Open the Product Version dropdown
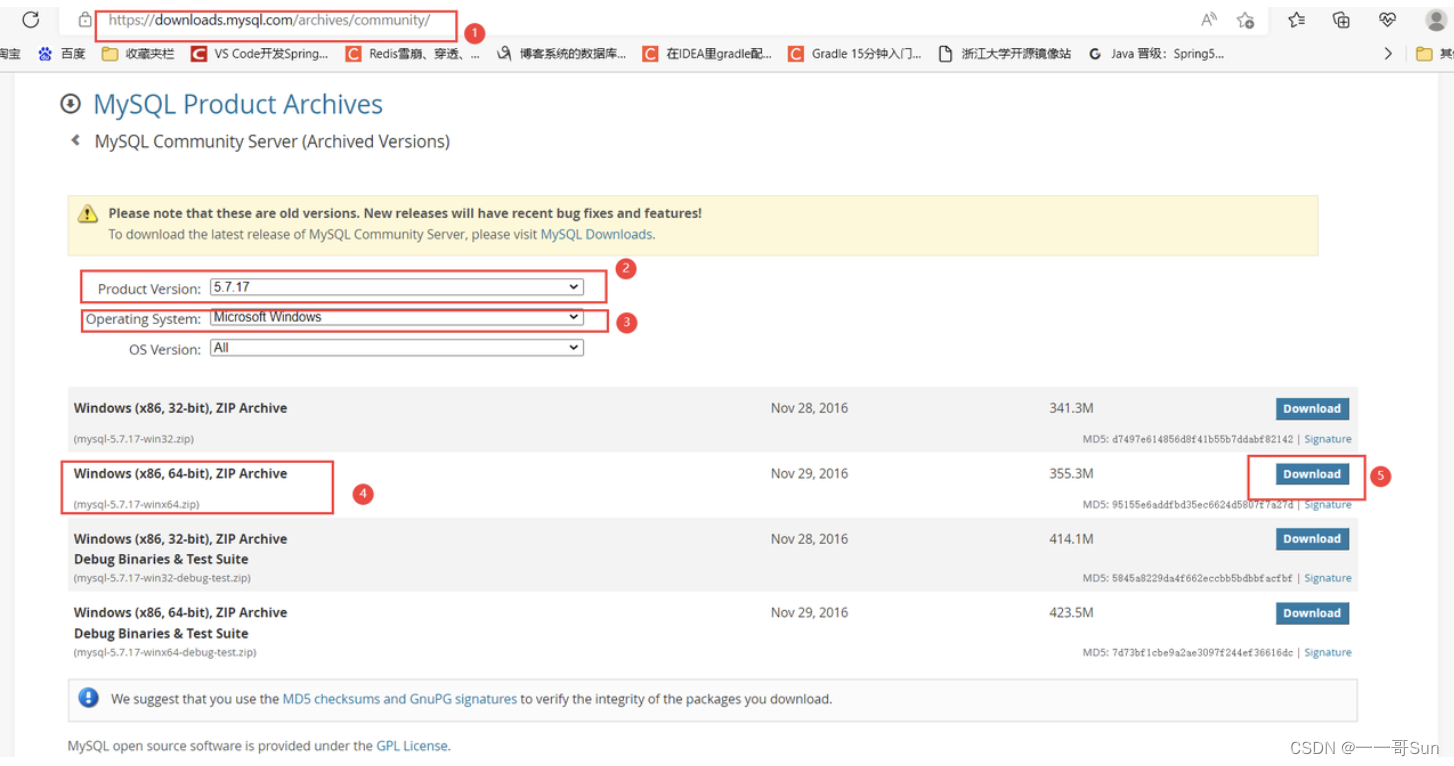Viewport: 1454px width, 766px height. point(396,287)
